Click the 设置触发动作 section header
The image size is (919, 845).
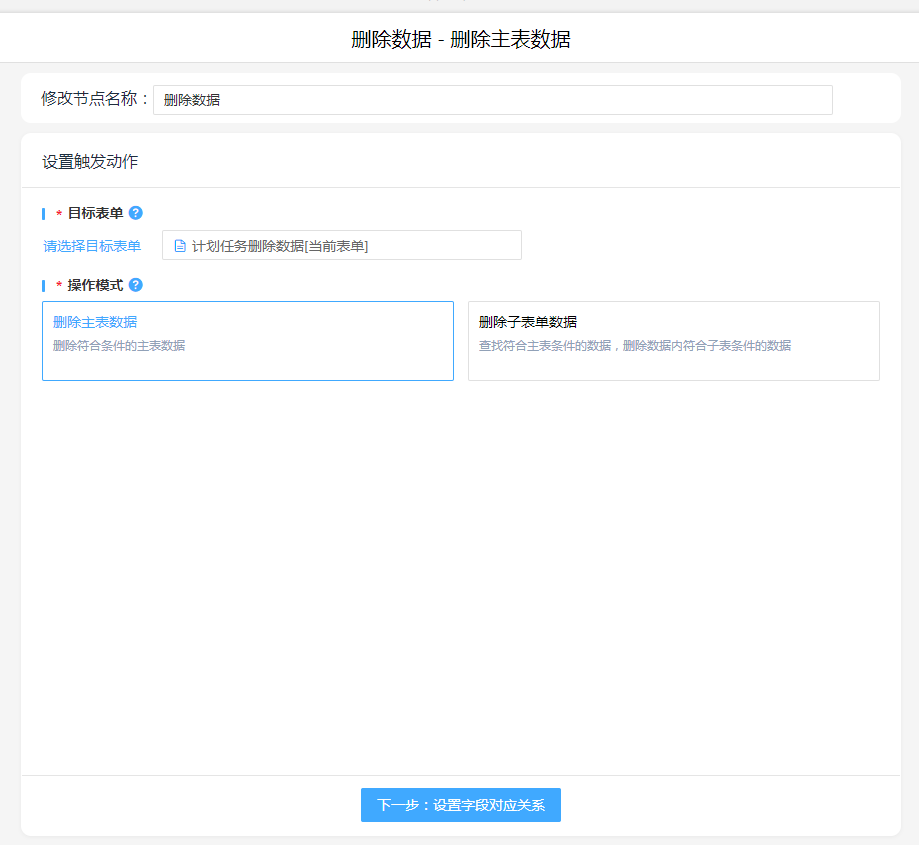90,161
